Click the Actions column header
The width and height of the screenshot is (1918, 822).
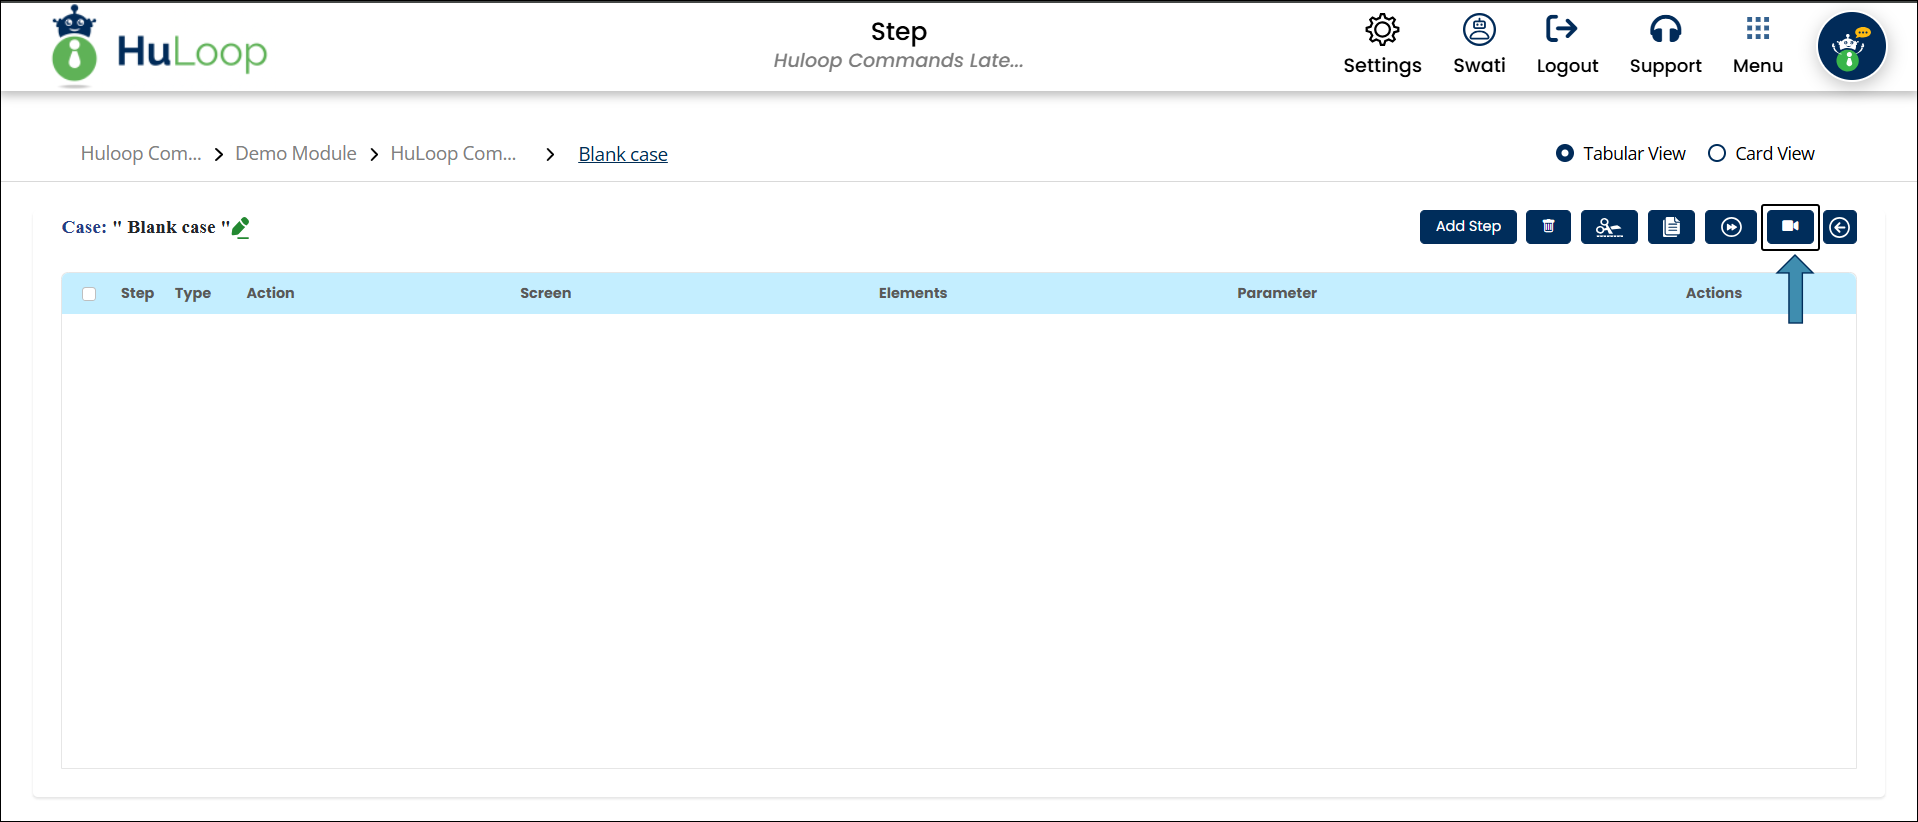pos(1714,293)
